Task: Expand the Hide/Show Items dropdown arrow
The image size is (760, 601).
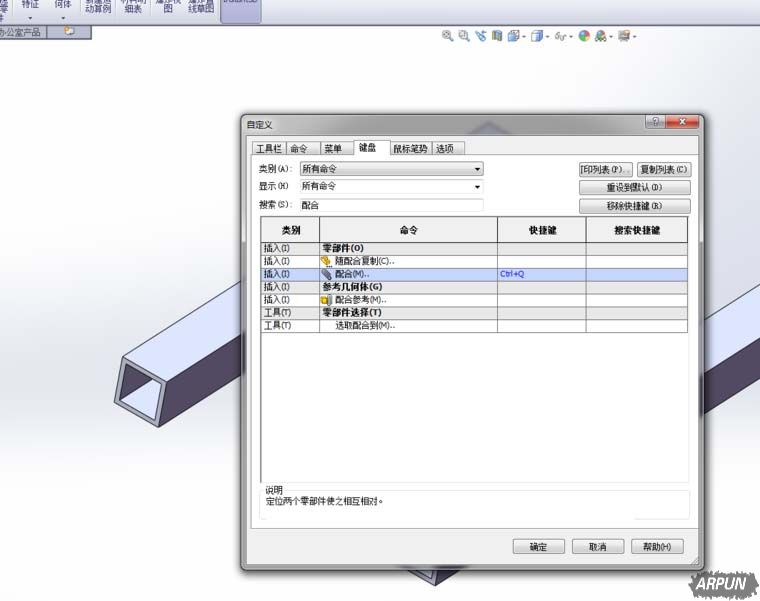Action: (x=571, y=37)
